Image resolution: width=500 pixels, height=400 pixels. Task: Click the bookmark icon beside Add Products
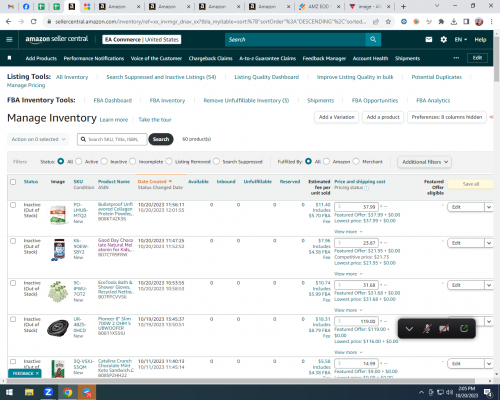(9, 58)
